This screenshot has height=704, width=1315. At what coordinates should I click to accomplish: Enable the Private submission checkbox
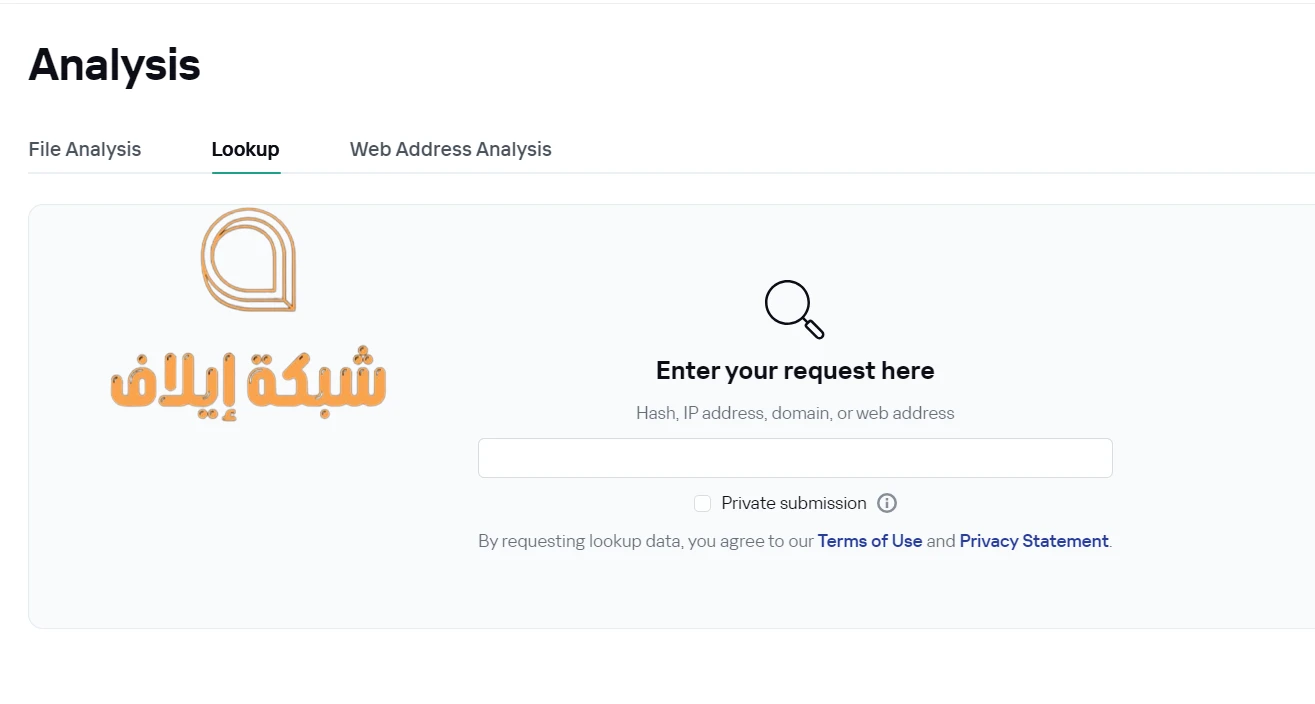pos(702,503)
